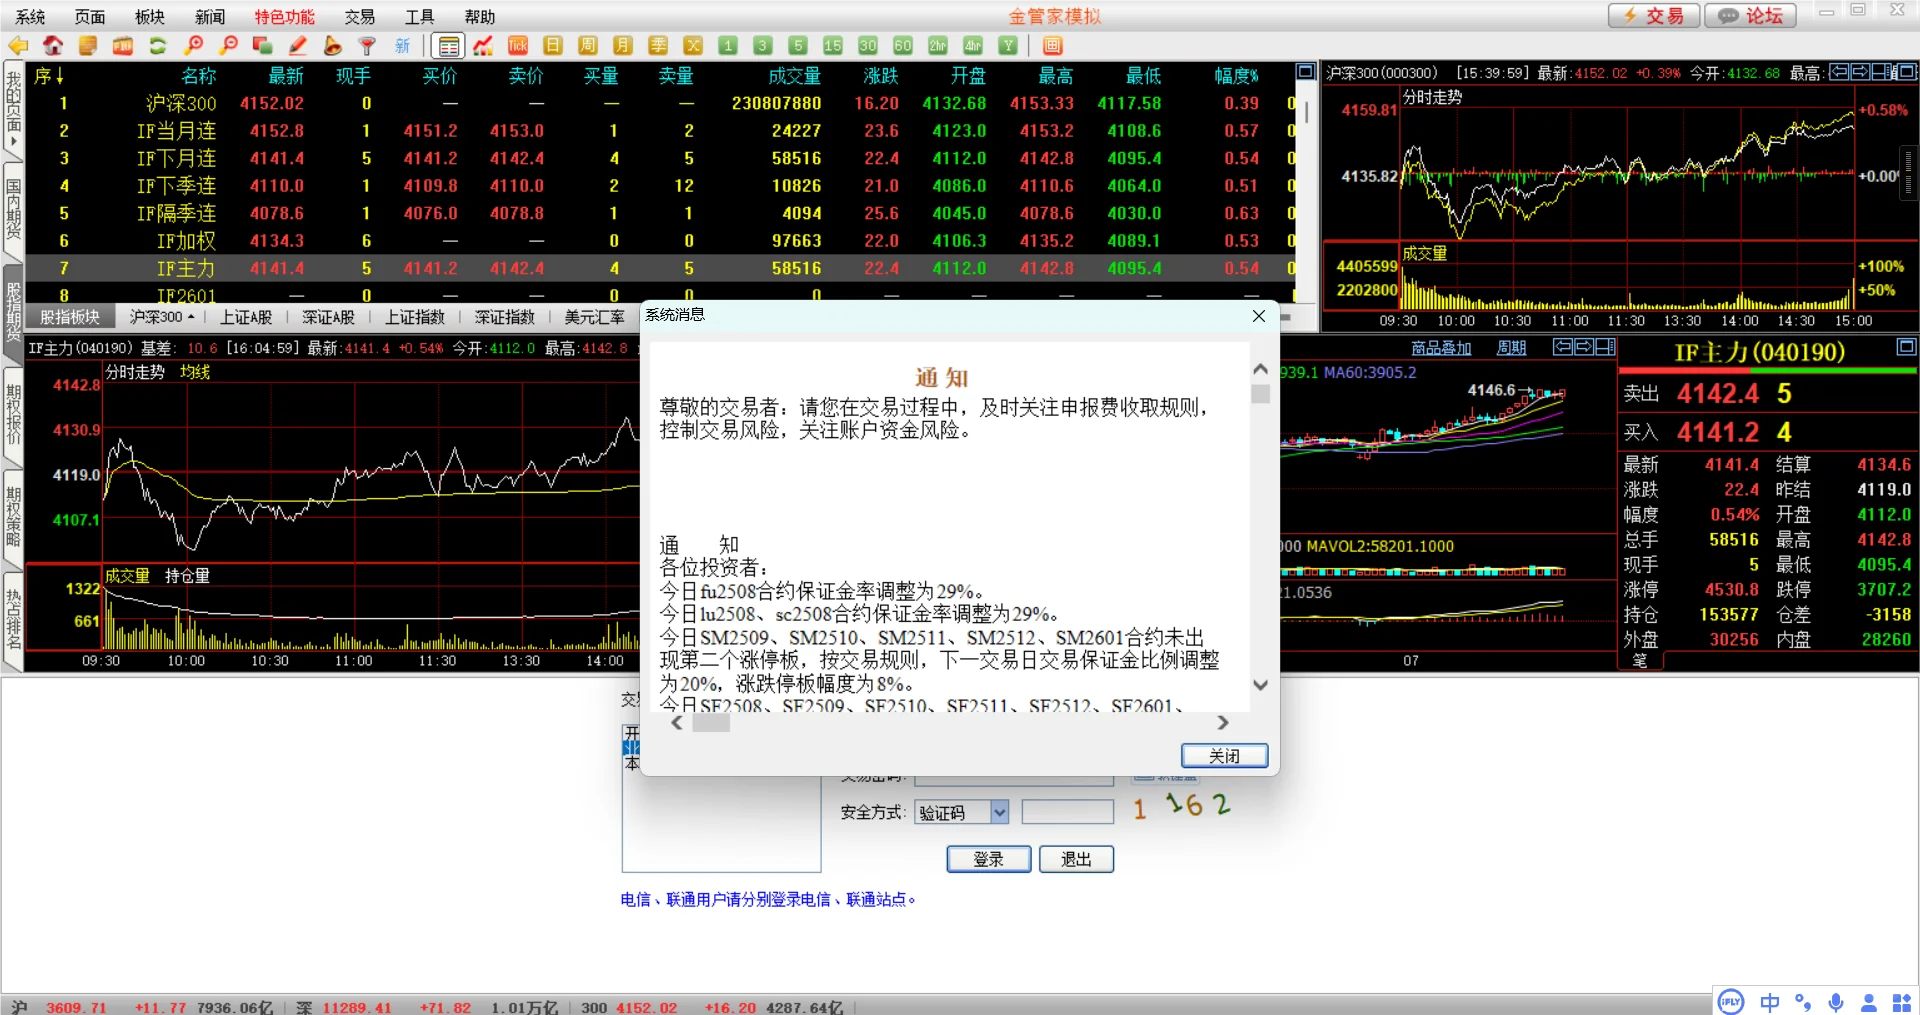Click the 交易 button in the title bar

click(x=1654, y=16)
